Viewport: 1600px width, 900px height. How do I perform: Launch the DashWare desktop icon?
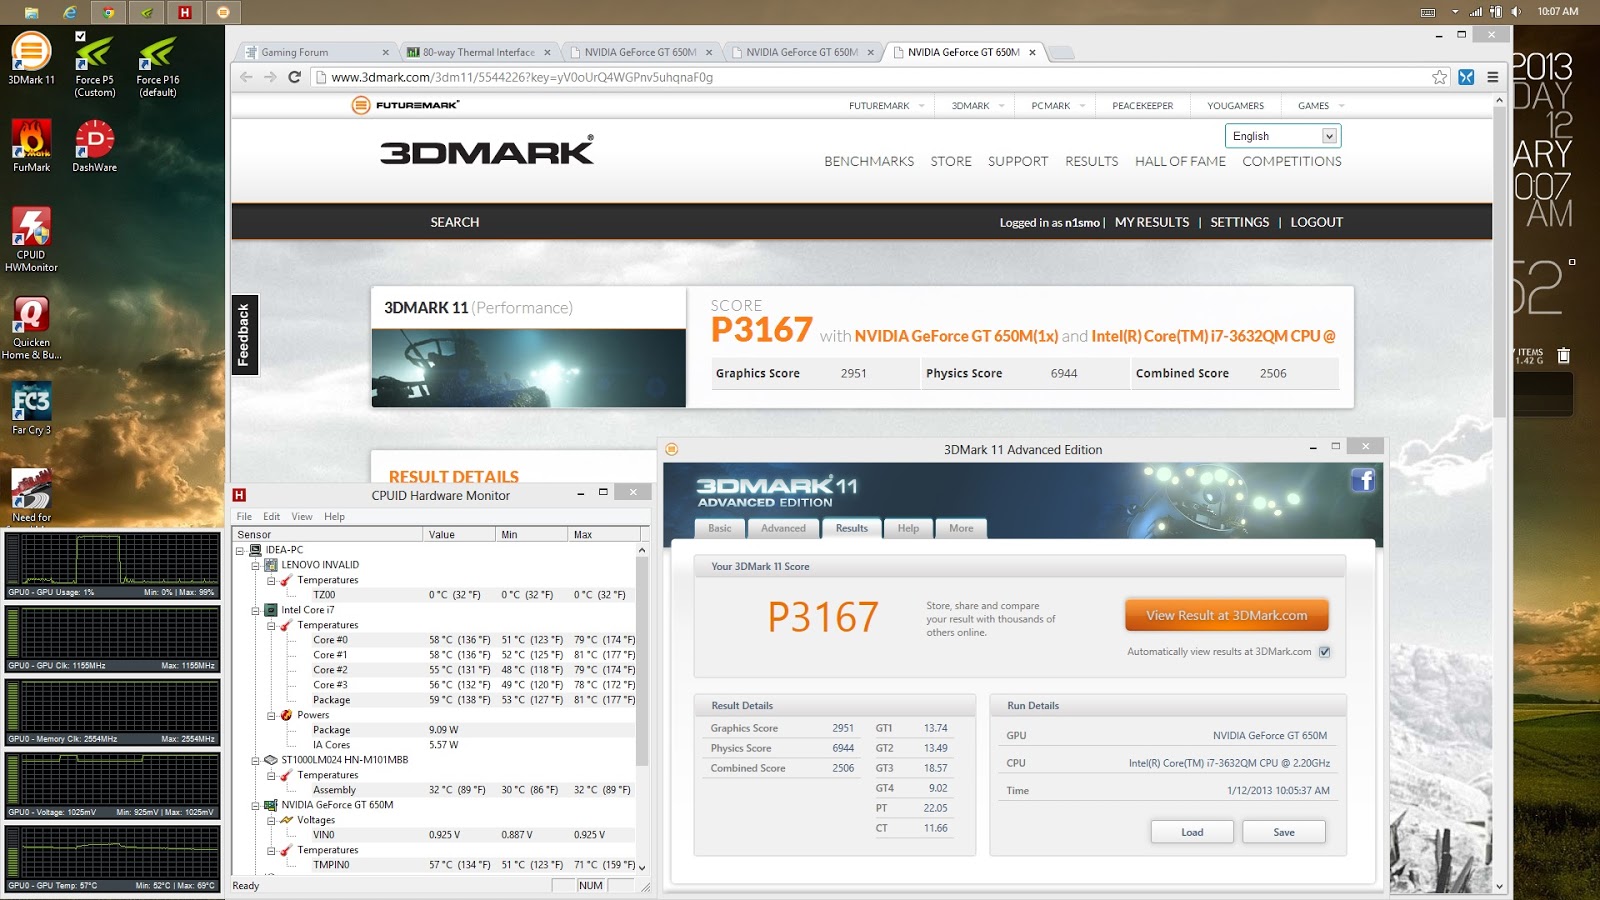pos(94,146)
